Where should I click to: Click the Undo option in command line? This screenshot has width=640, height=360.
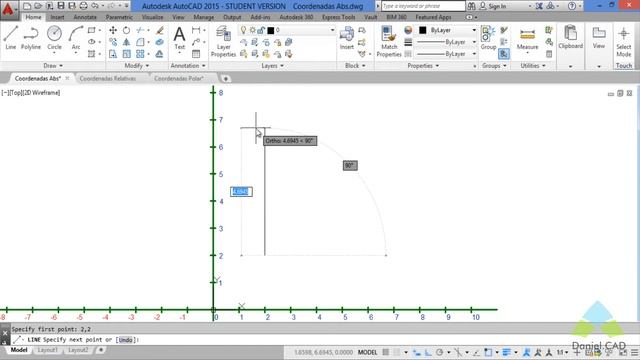tap(126, 340)
